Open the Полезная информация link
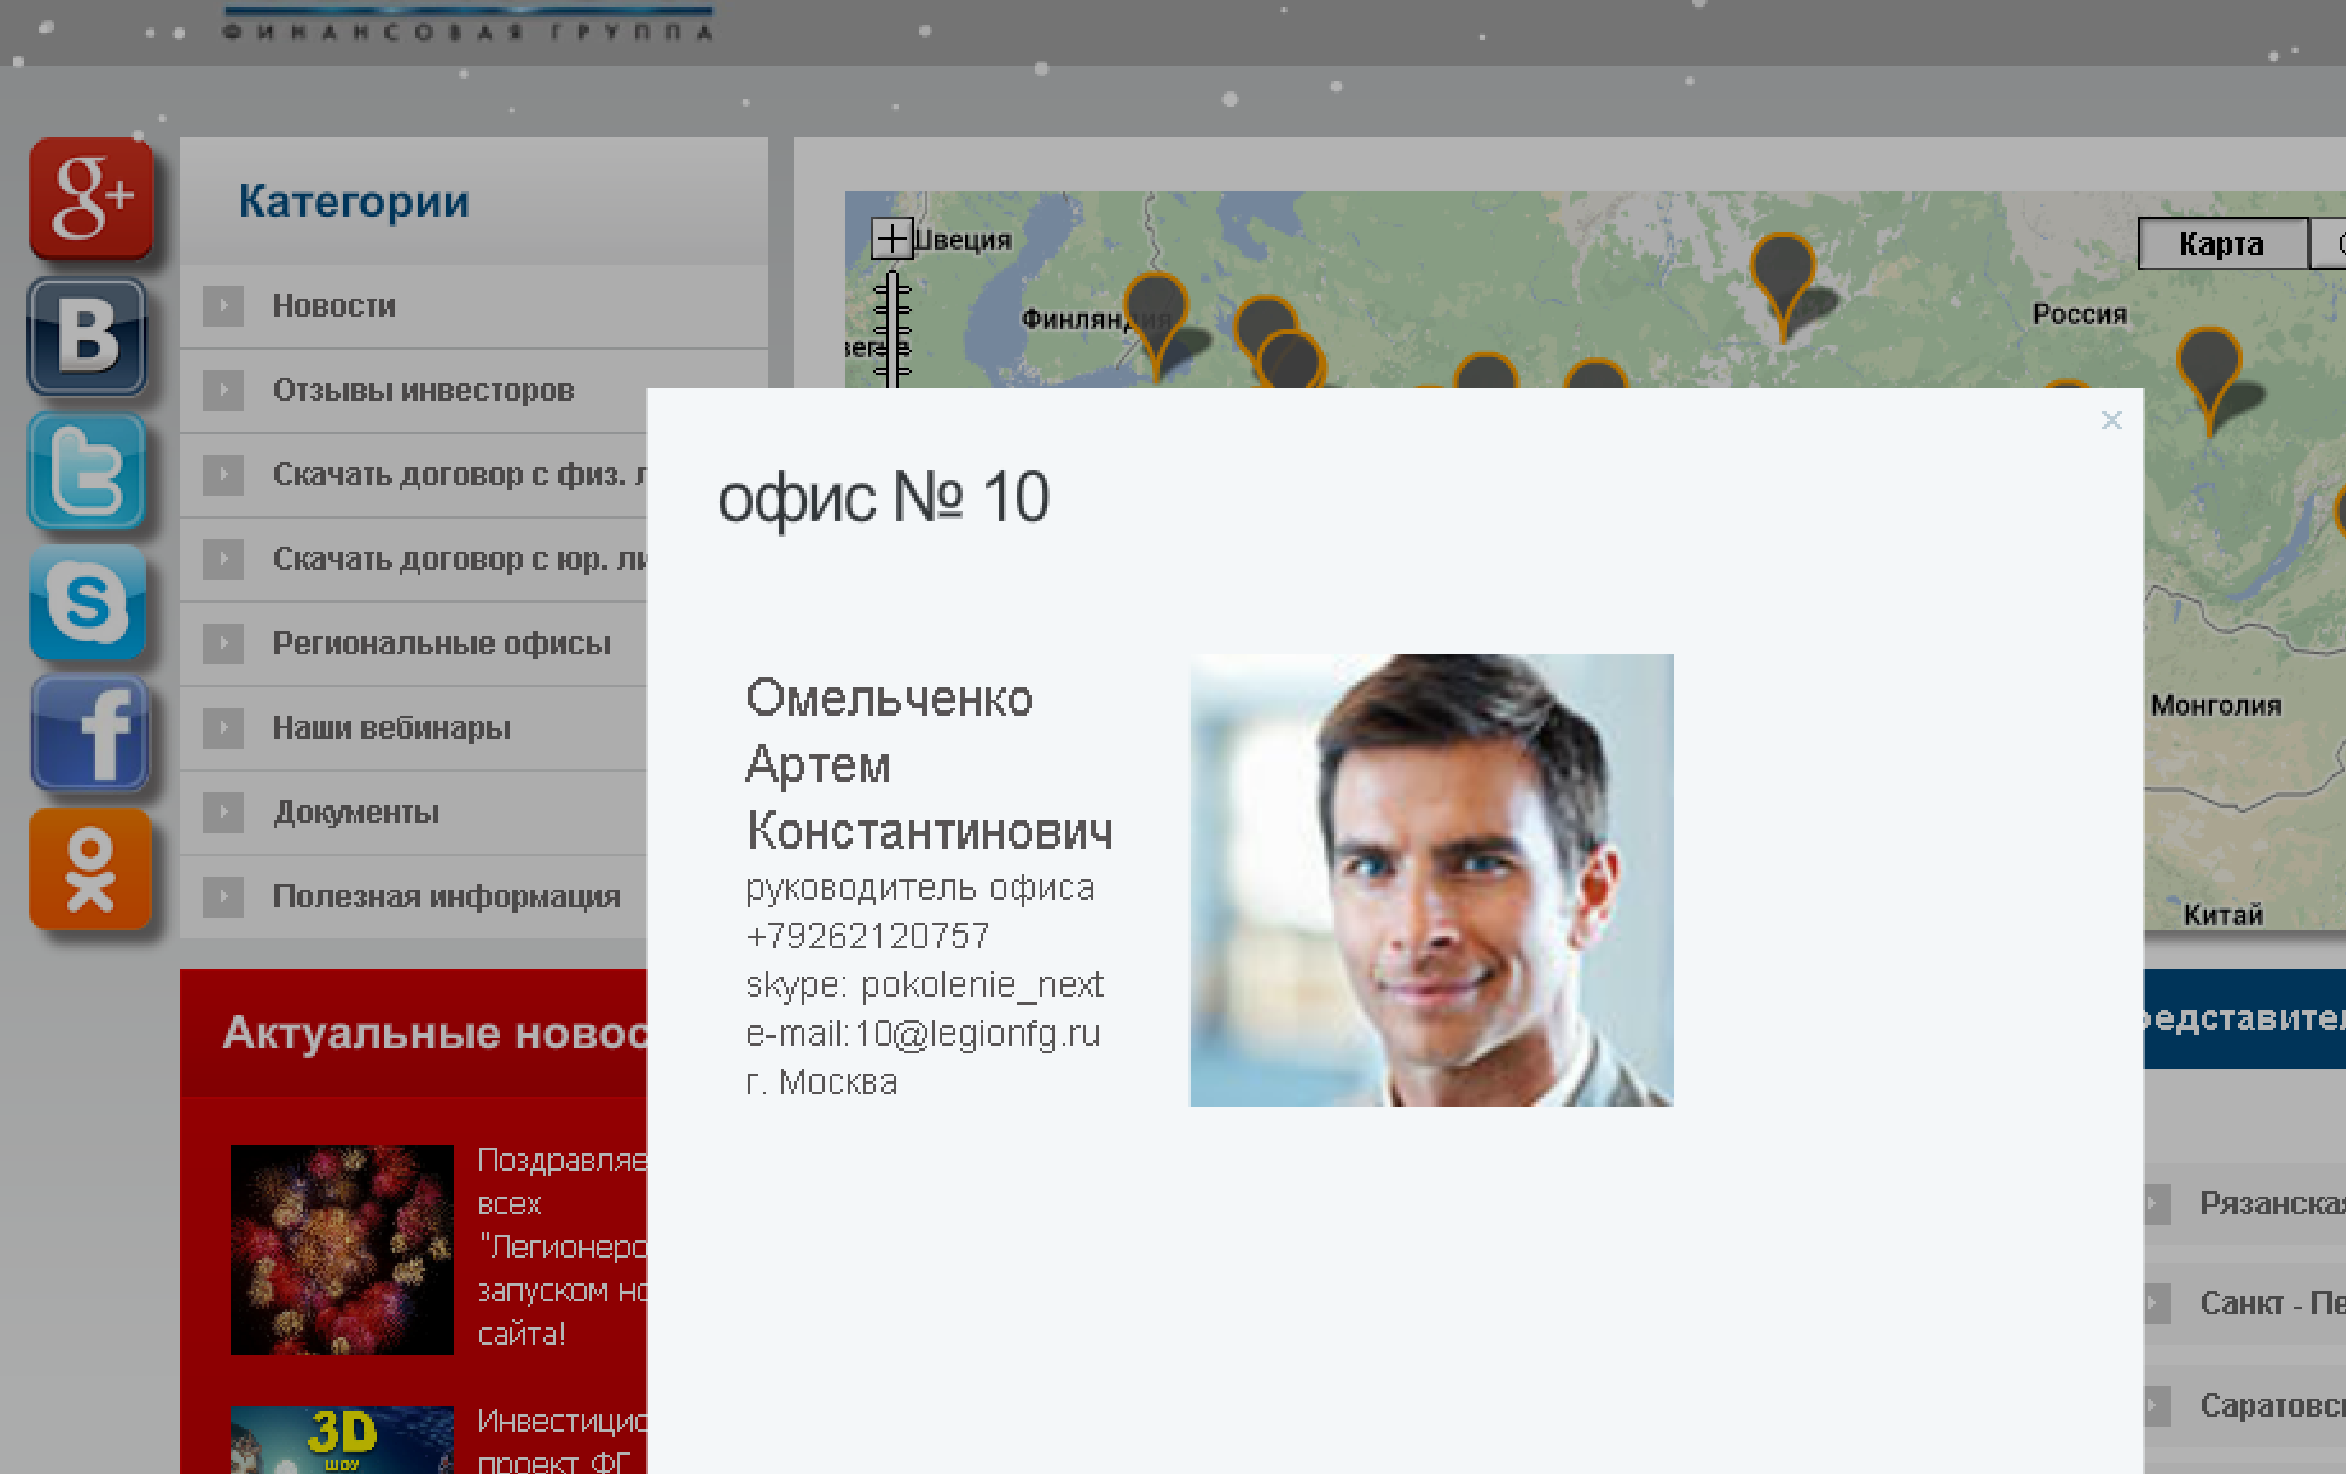2346x1474 pixels. point(446,896)
